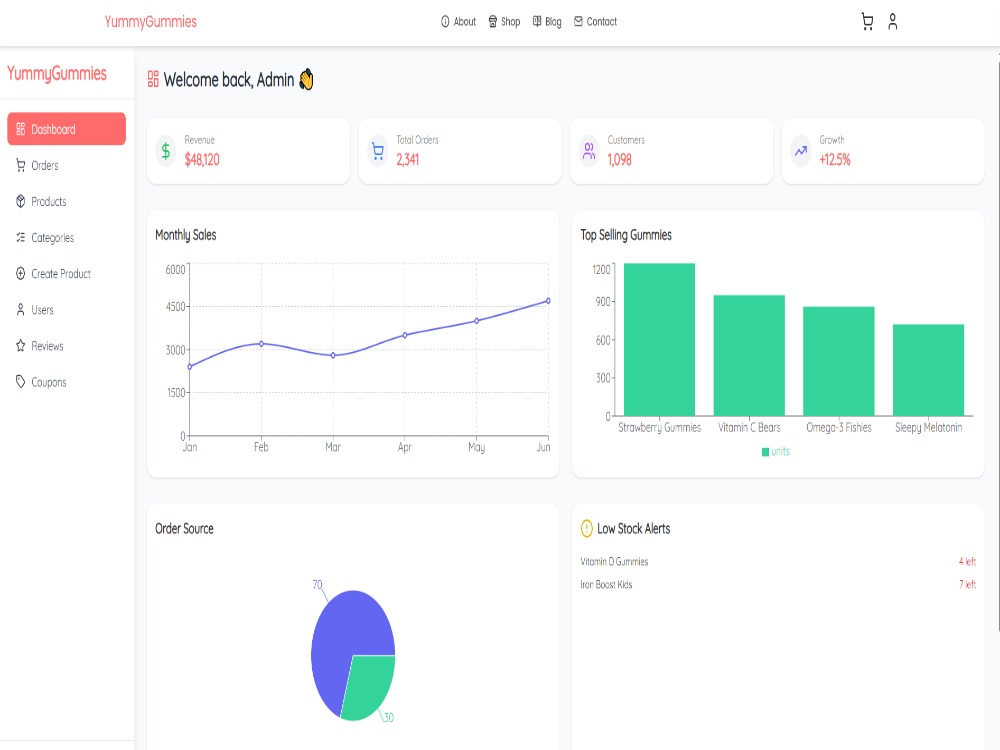This screenshot has height=750, width=1000.
Task: Go to the Shop page
Action: [x=504, y=22]
